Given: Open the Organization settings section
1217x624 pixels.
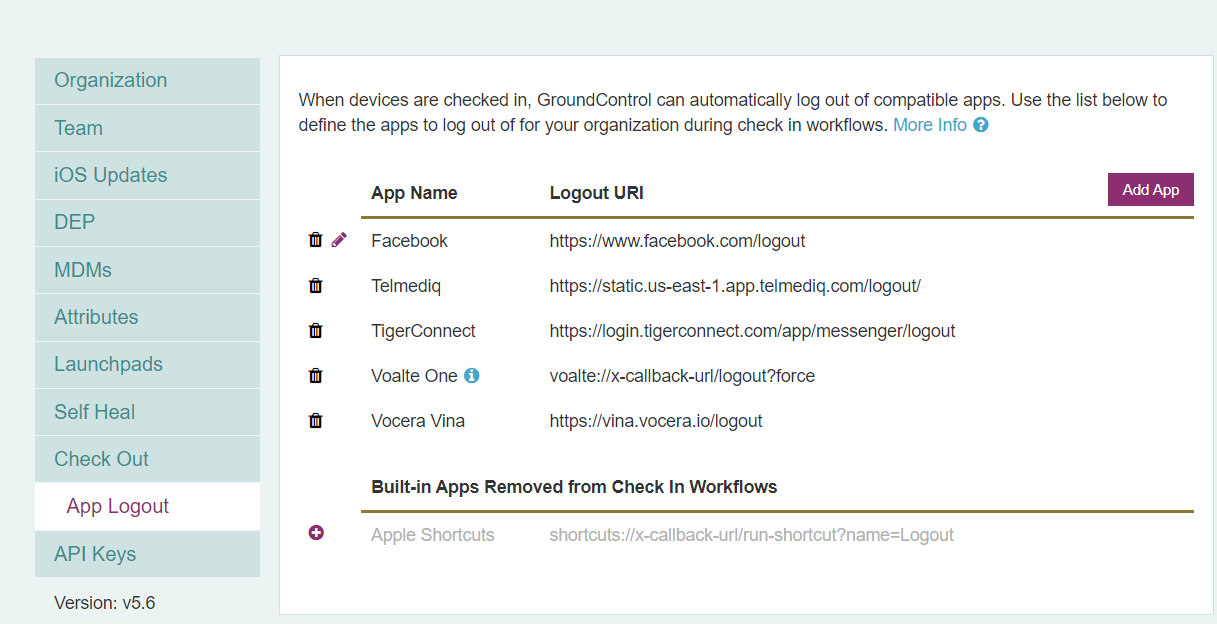Looking at the screenshot, I should click(147, 81).
